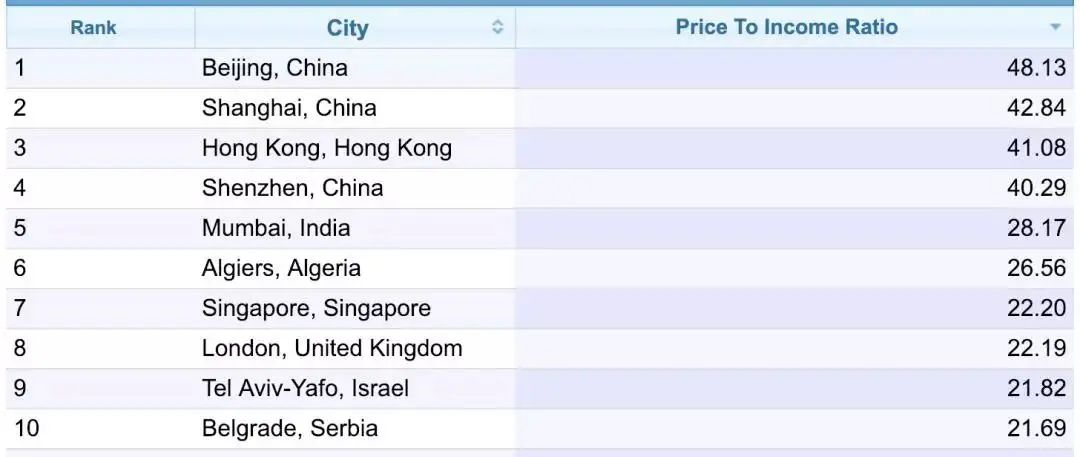Image resolution: width=1080 pixels, height=457 pixels.
Task: Open the Beijing, China city entry
Action: coord(274,68)
